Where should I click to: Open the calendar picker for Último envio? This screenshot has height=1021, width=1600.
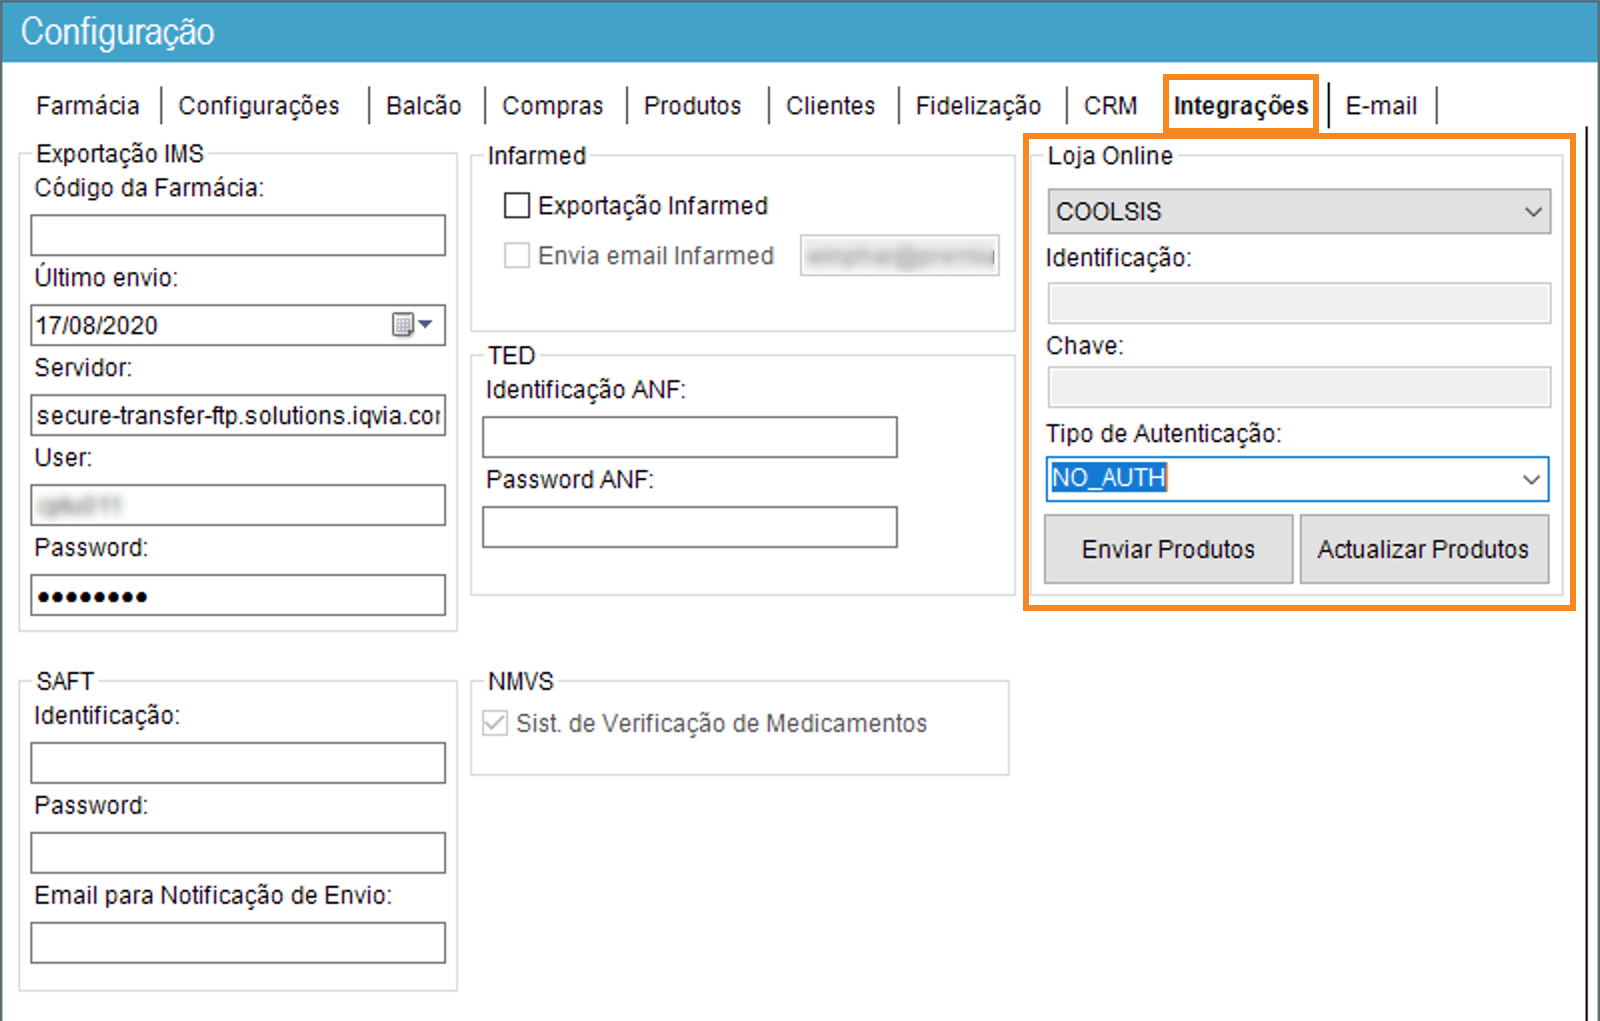point(411,325)
